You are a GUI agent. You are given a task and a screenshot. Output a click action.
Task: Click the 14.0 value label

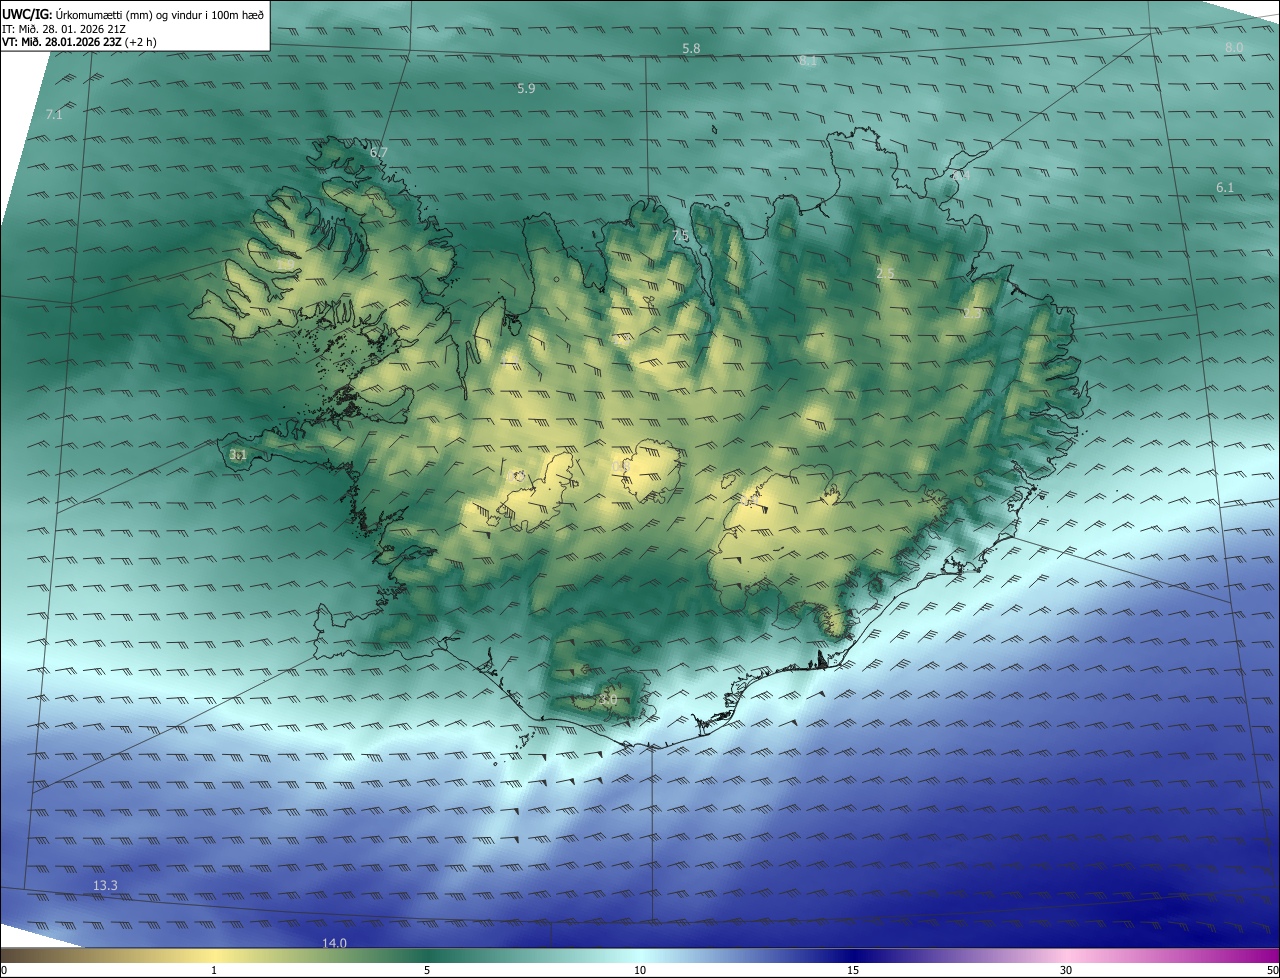tap(334, 943)
